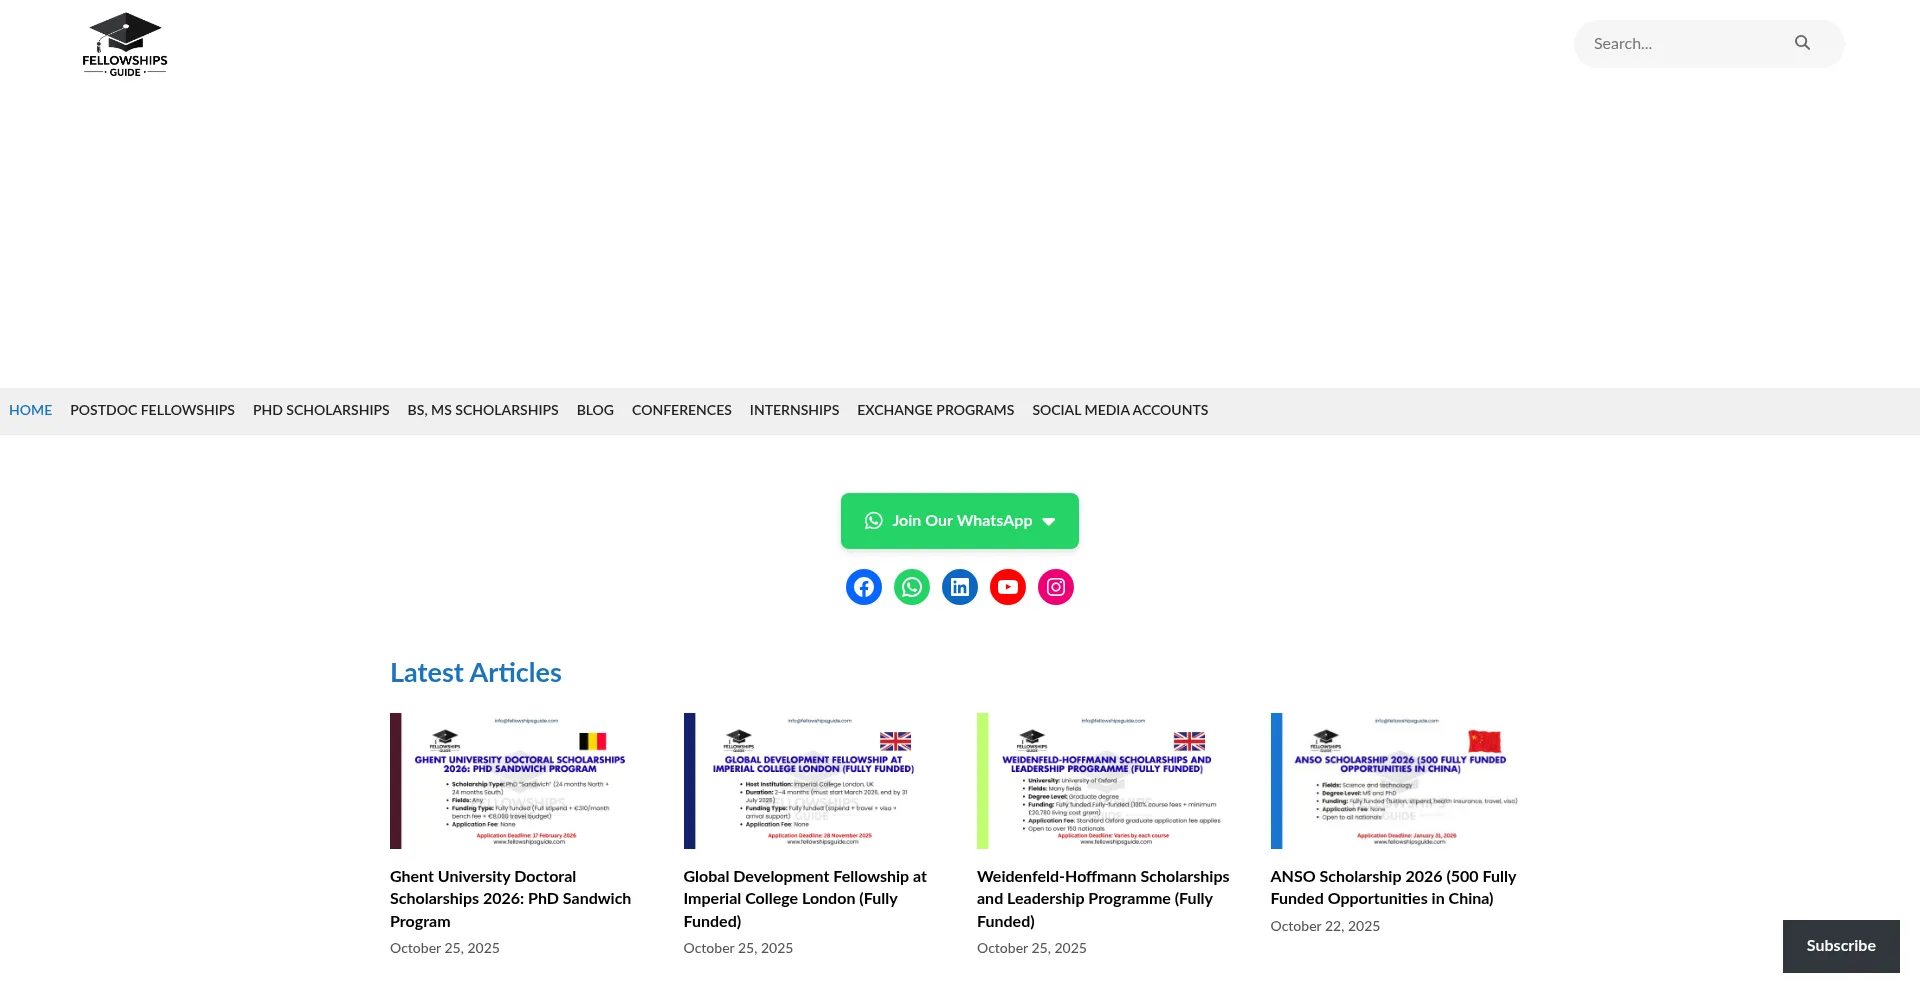
Task: Click the Imperial College fellowship thumbnail
Action: pyautogui.click(x=811, y=781)
